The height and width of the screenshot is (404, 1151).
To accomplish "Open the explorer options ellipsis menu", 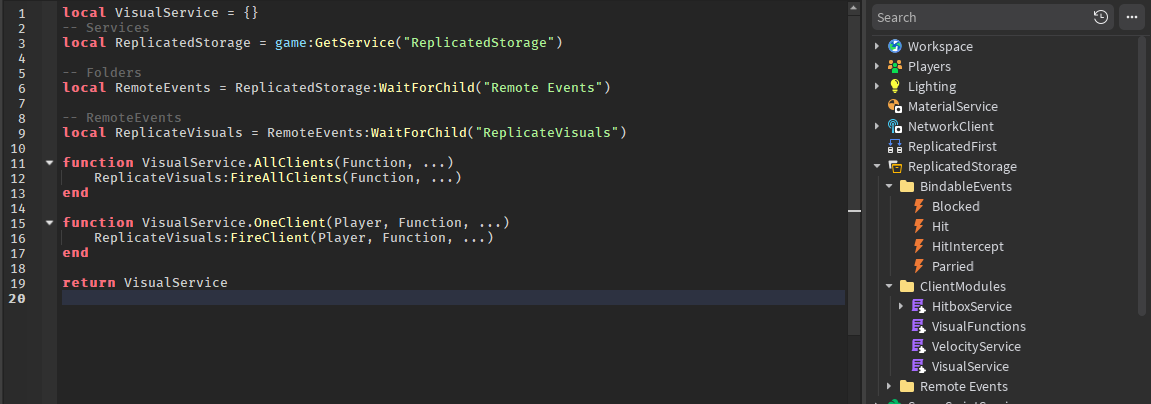I will click(1132, 18).
